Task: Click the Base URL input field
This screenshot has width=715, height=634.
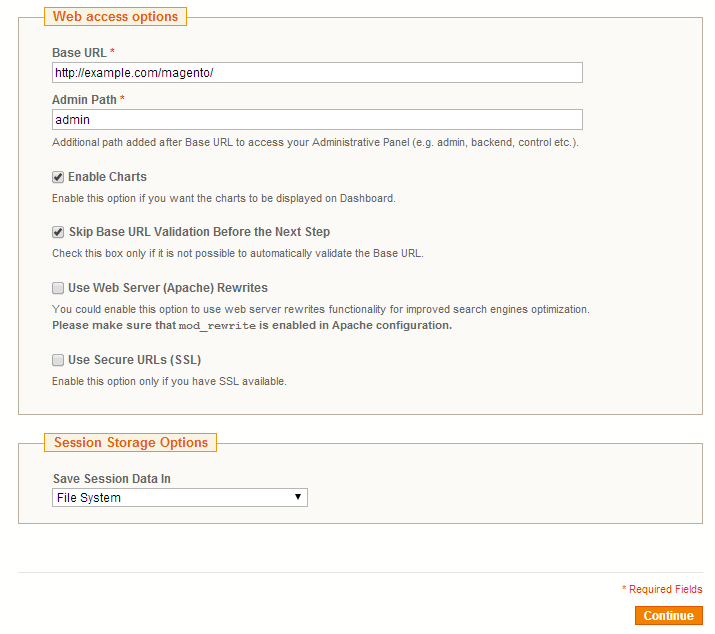Action: (317, 73)
